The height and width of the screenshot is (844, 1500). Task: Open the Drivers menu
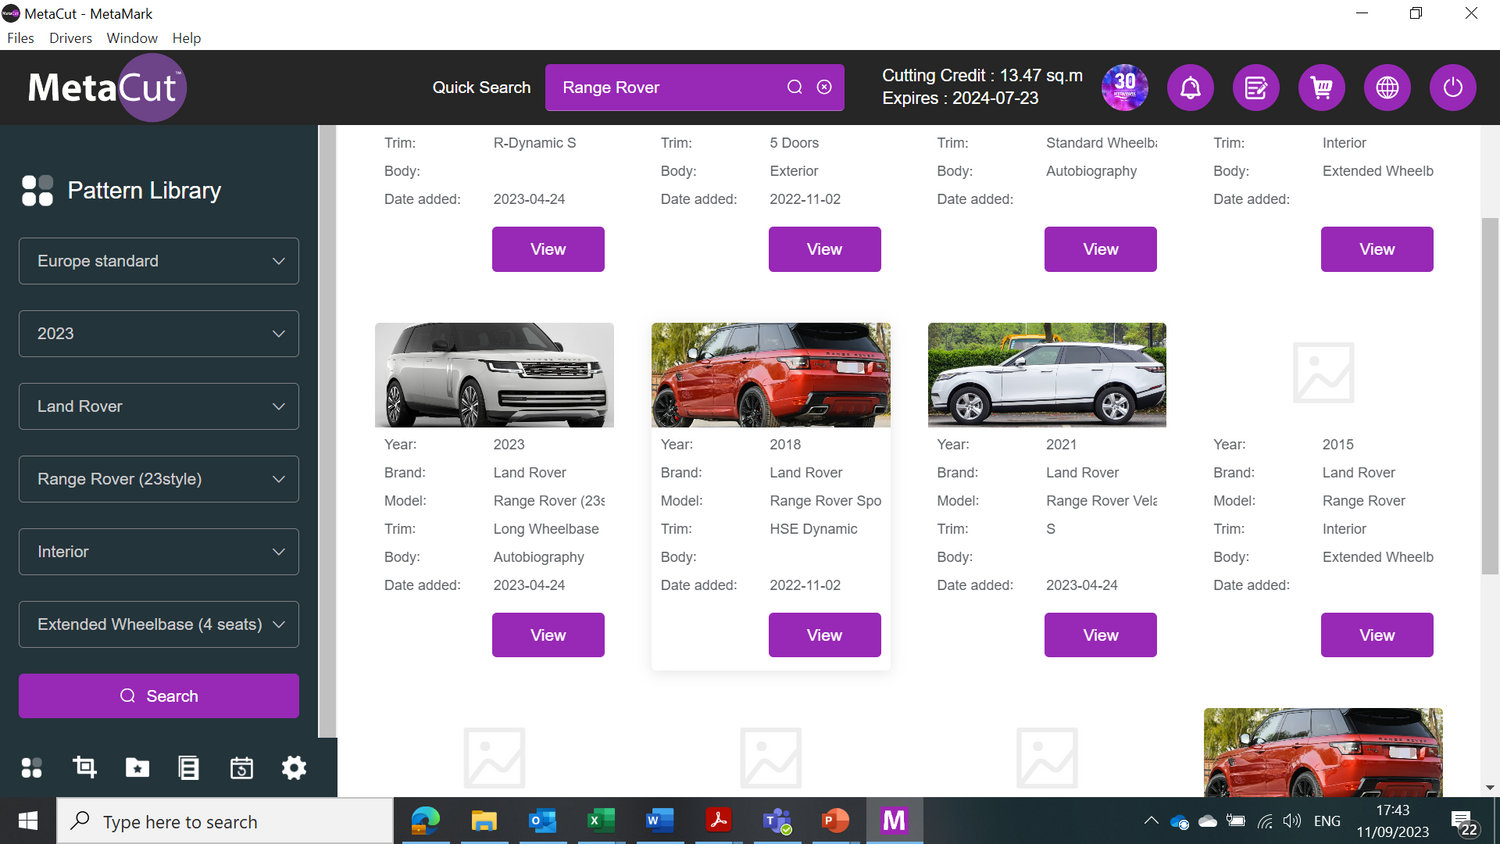70,38
